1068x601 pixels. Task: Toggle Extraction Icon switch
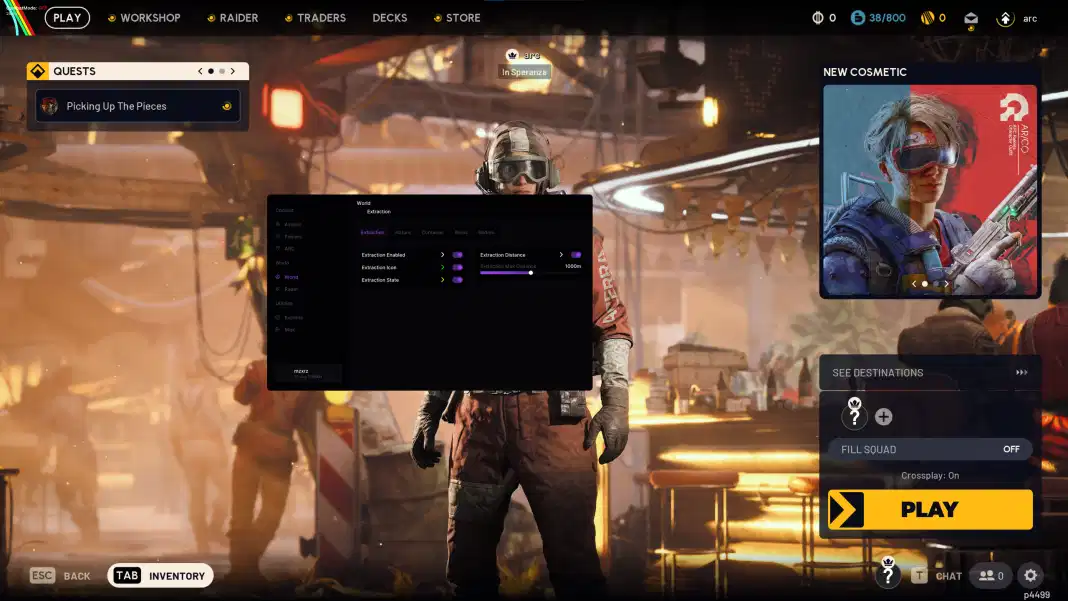(x=458, y=267)
